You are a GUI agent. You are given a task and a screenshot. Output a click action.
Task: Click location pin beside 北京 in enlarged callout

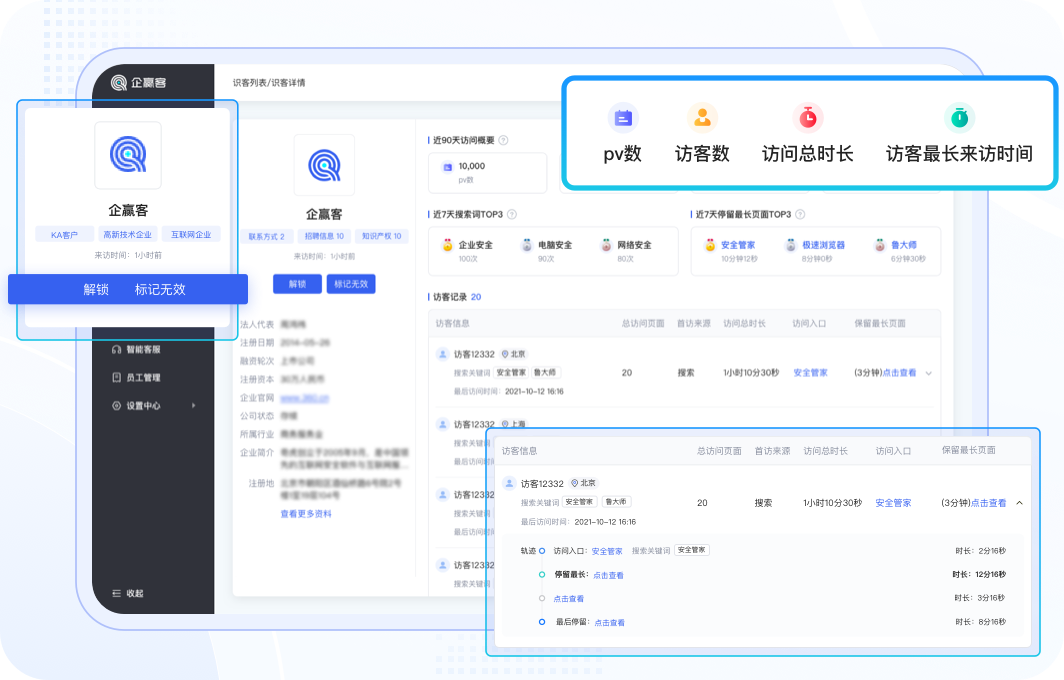tap(575, 483)
